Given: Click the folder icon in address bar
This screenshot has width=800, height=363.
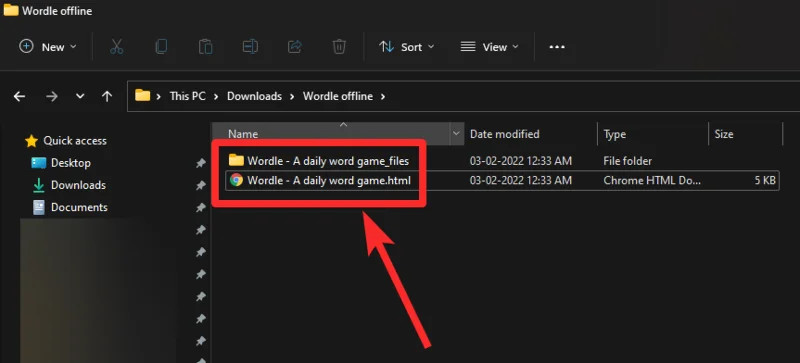Looking at the screenshot, I should point(142,95).
